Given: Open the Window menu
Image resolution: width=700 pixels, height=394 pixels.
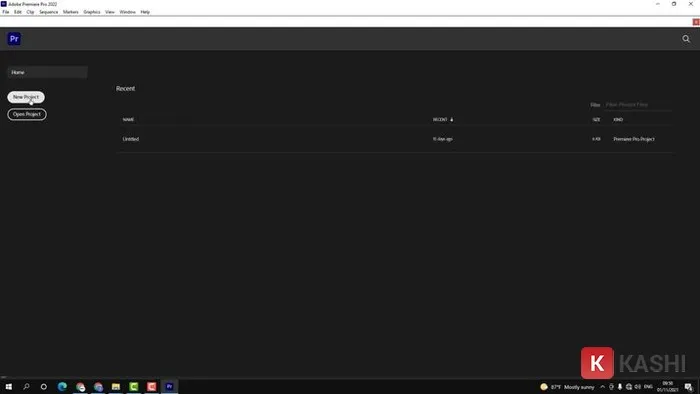Looking at the screenshot, I should tap(127, 12).
